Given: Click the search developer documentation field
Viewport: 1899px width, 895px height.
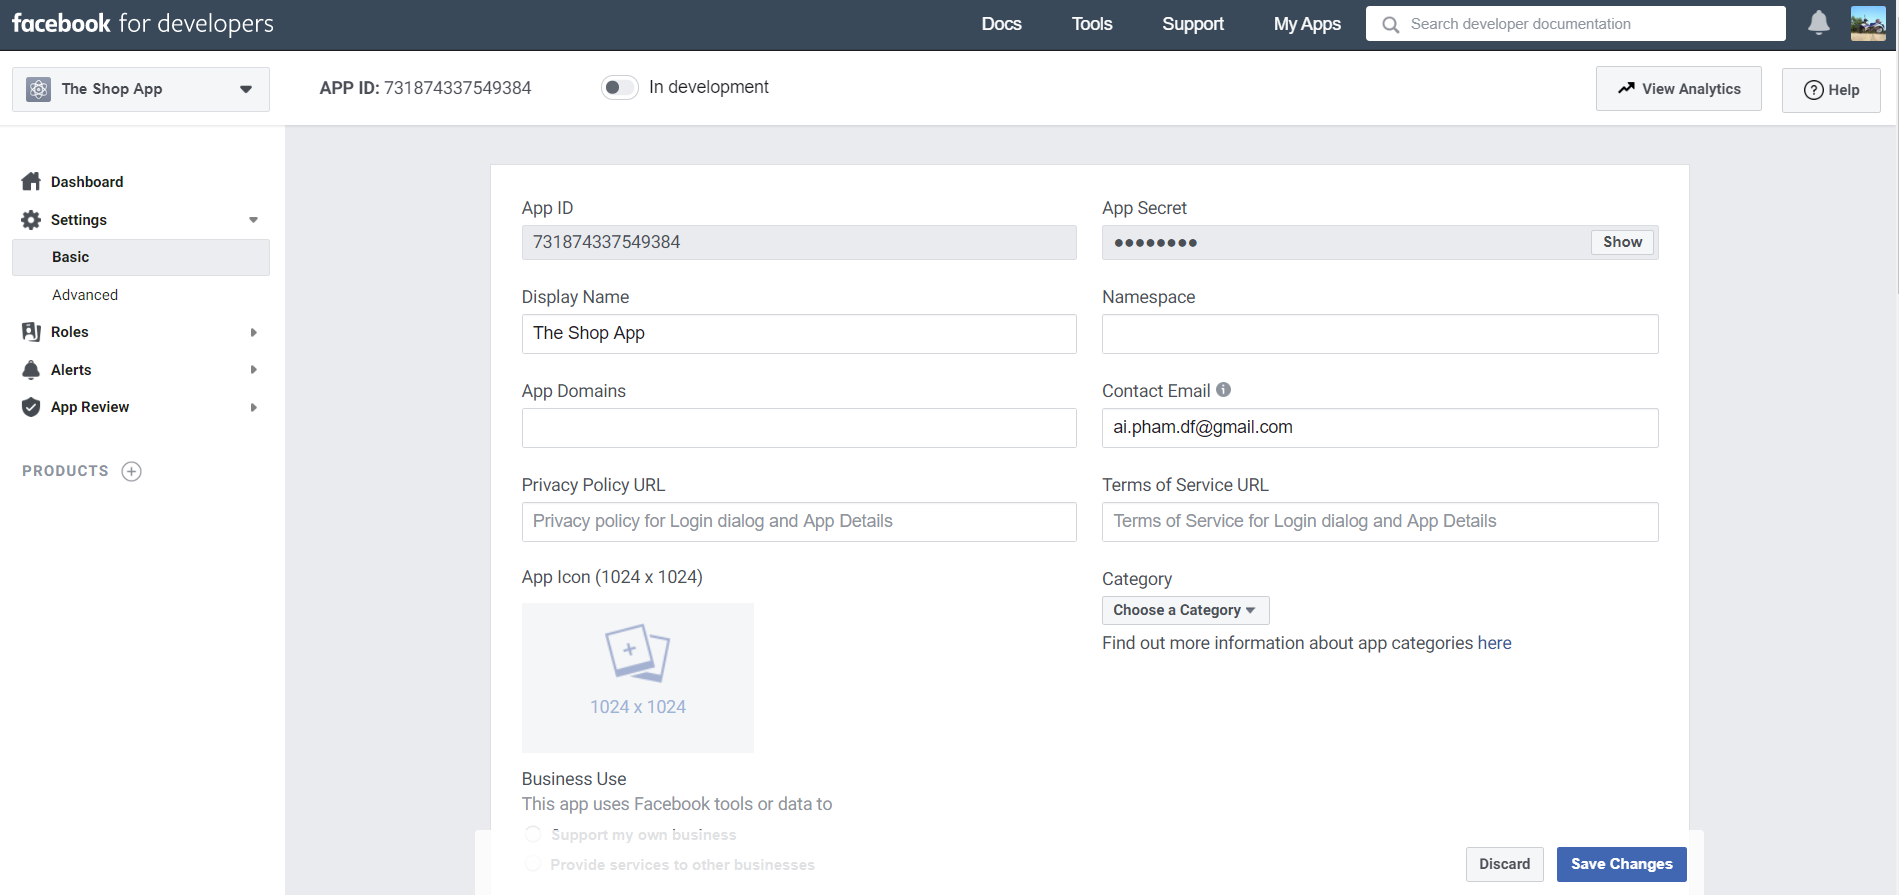Looking at the screenshot, I should (1575, 24).
